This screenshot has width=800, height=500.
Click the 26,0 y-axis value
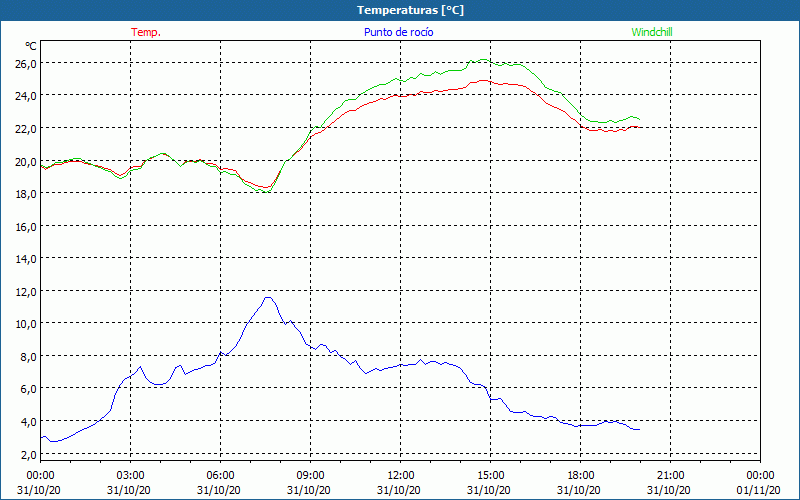(25, 64)
